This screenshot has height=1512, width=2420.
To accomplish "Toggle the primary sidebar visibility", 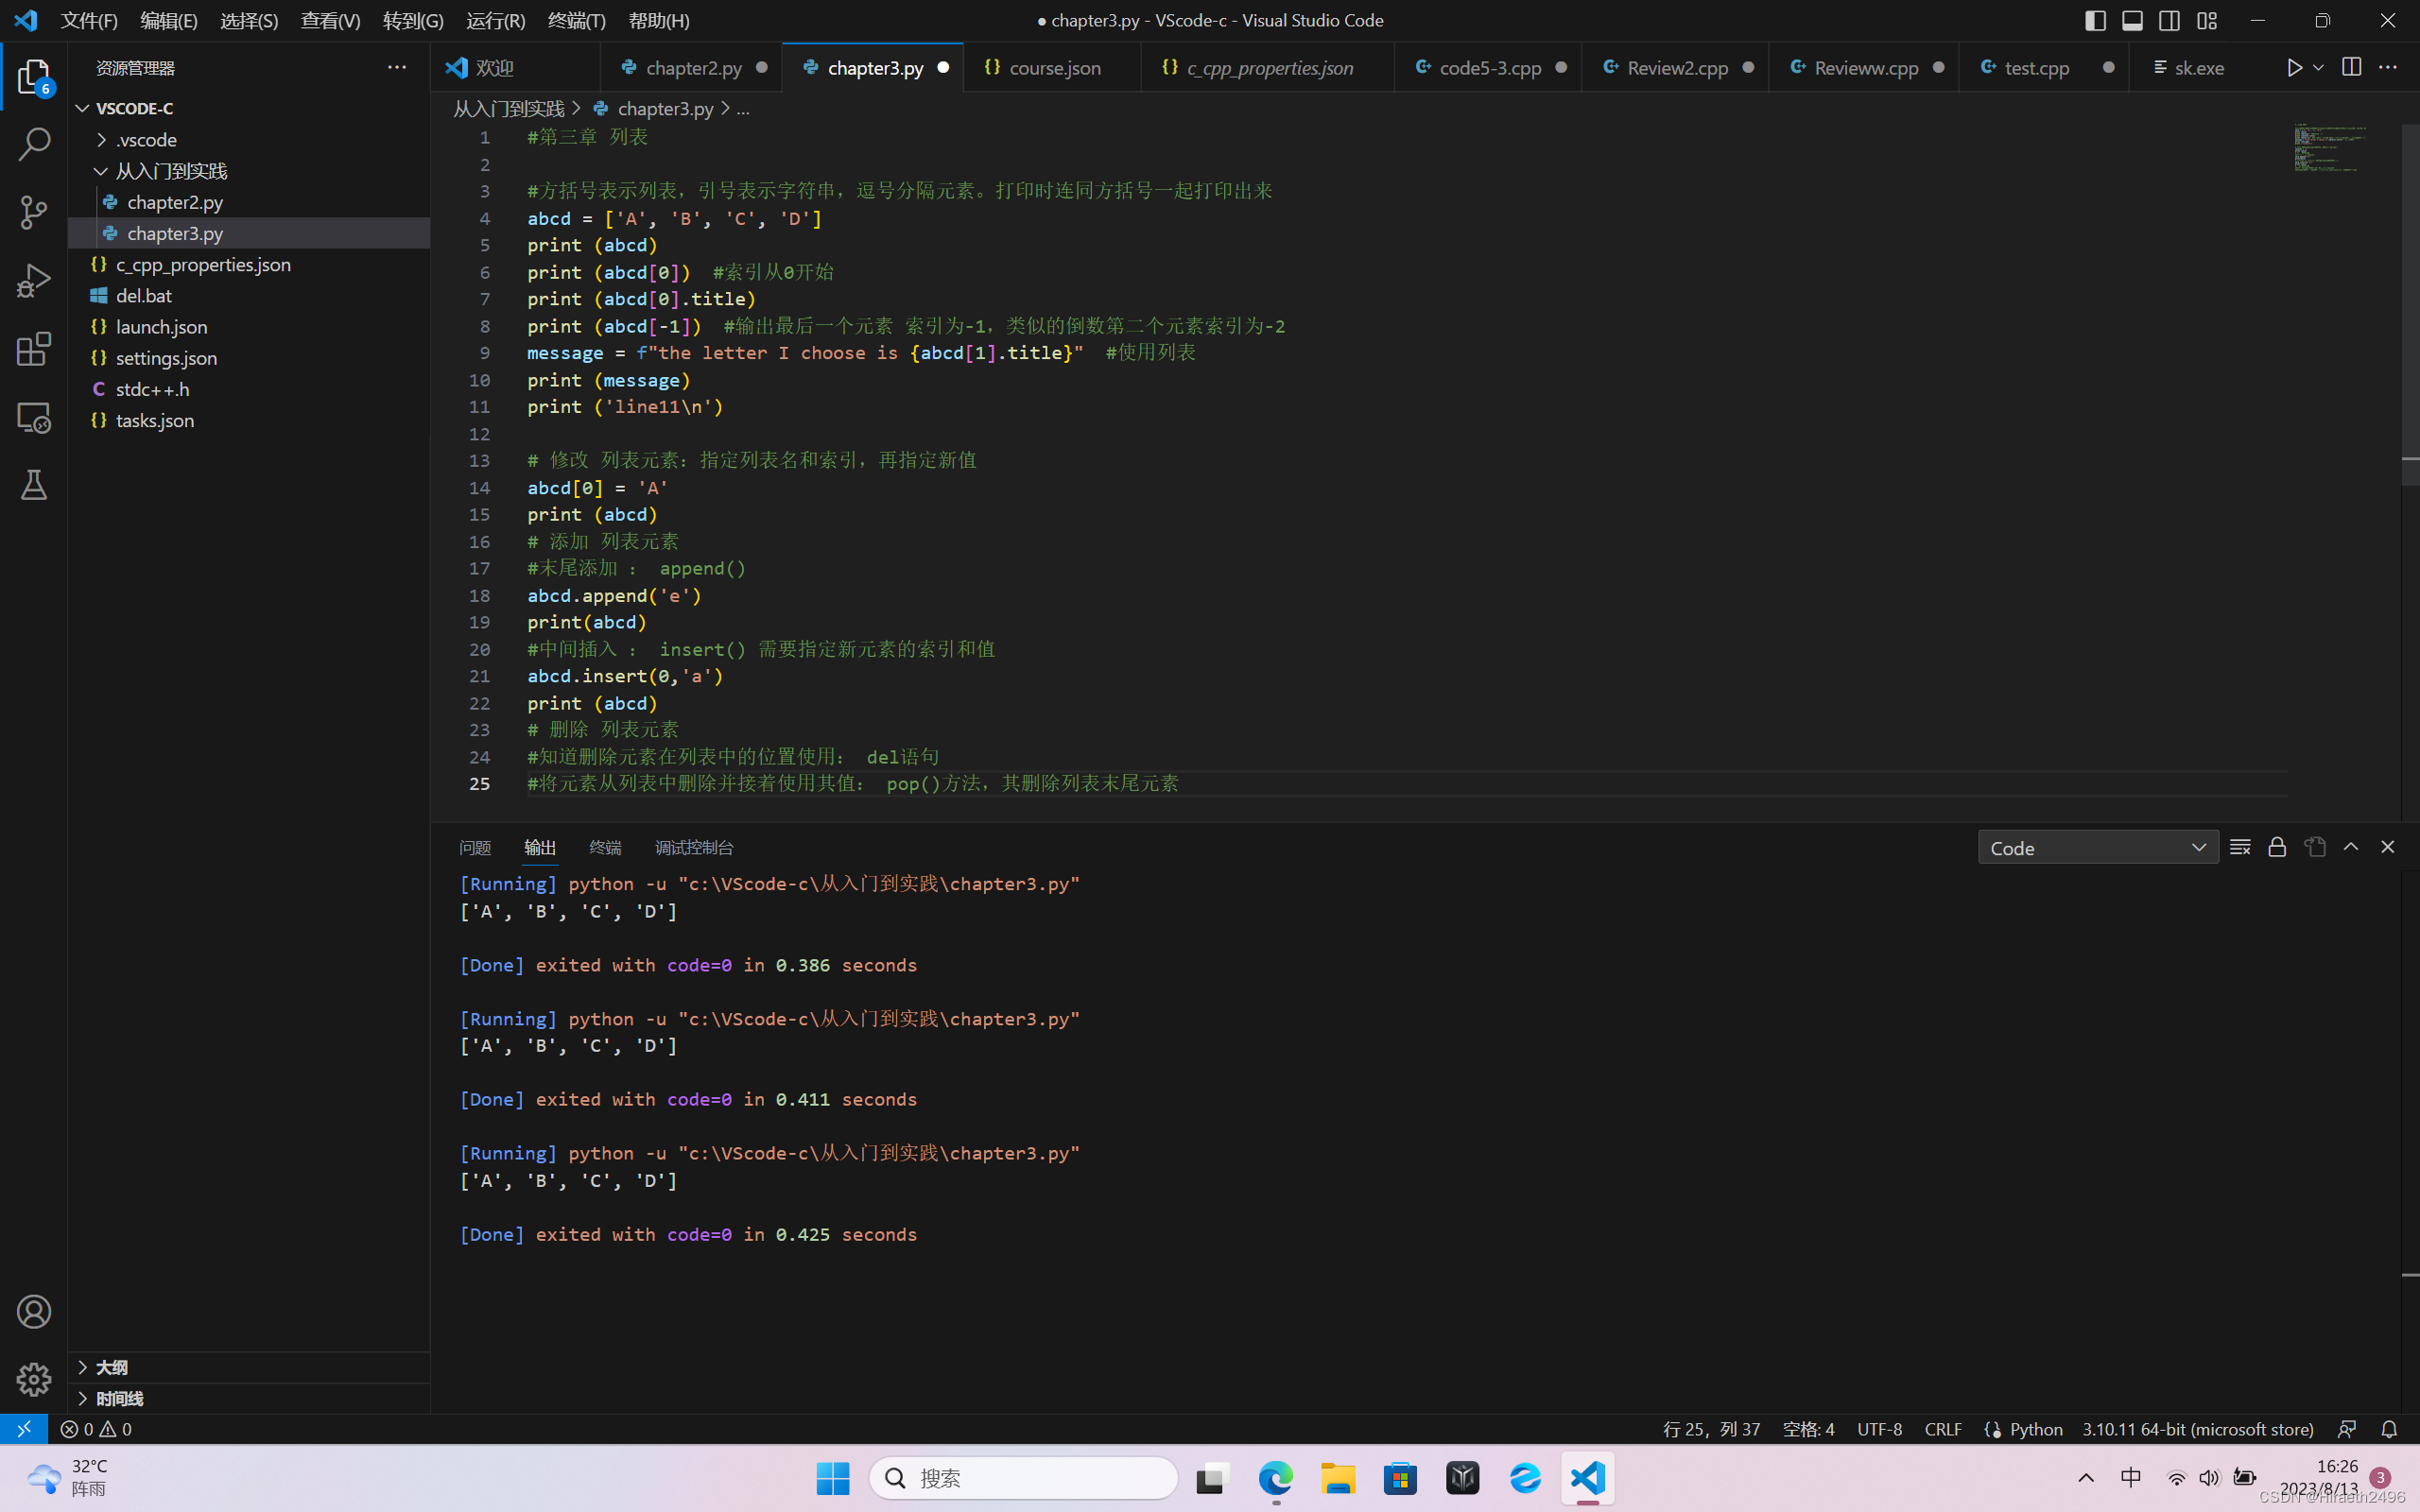I will 2095,20.
